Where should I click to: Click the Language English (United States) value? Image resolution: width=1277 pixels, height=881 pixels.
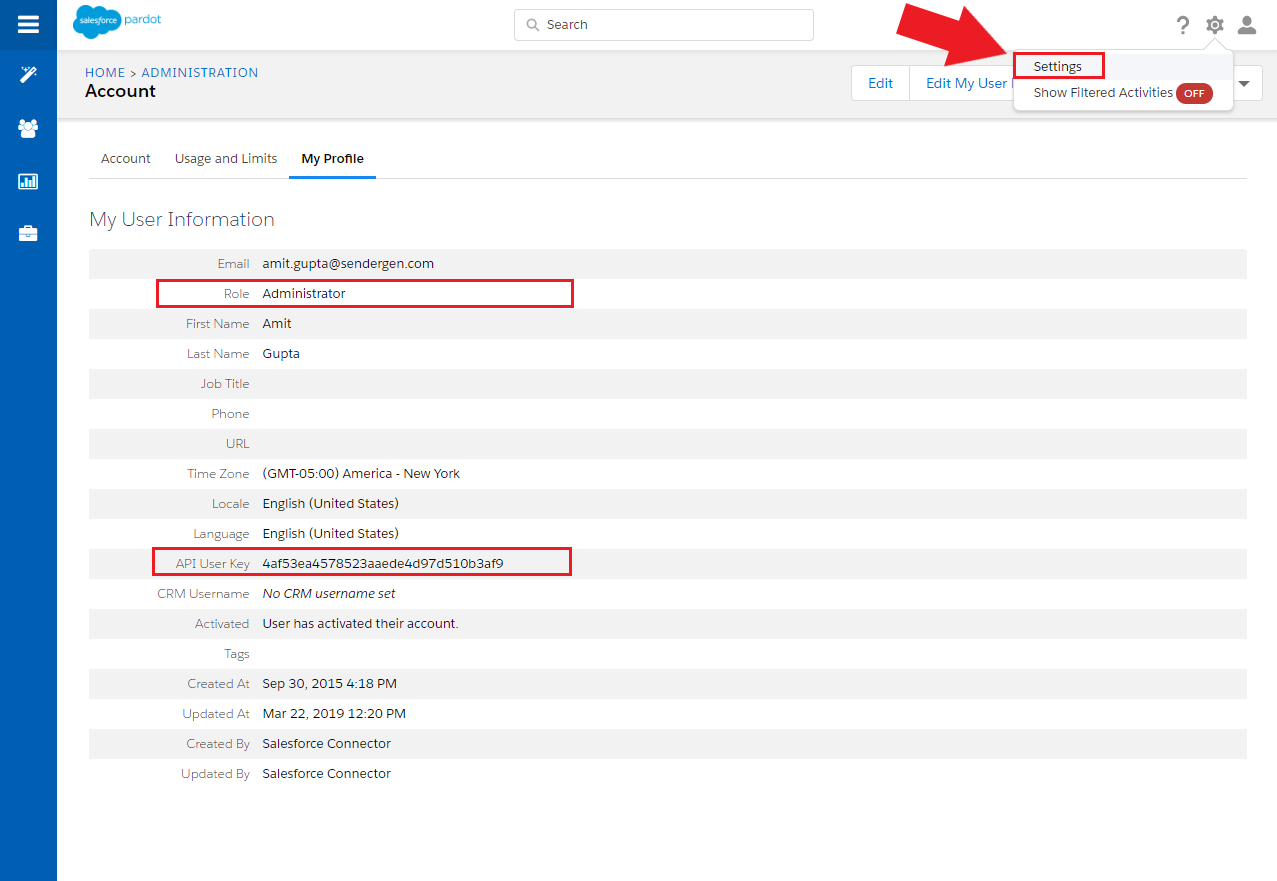tap(330, 534)
